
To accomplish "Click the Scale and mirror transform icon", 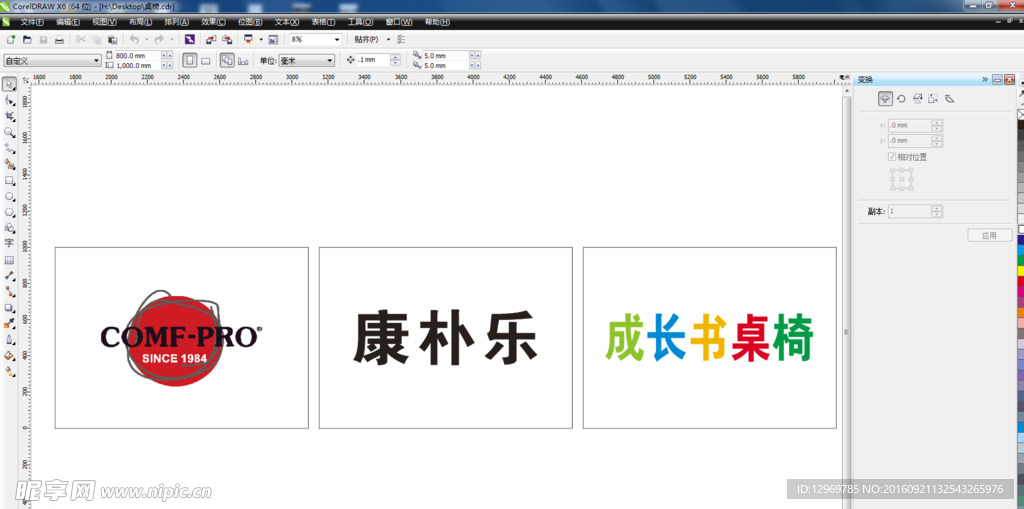I will pos(917,98).
